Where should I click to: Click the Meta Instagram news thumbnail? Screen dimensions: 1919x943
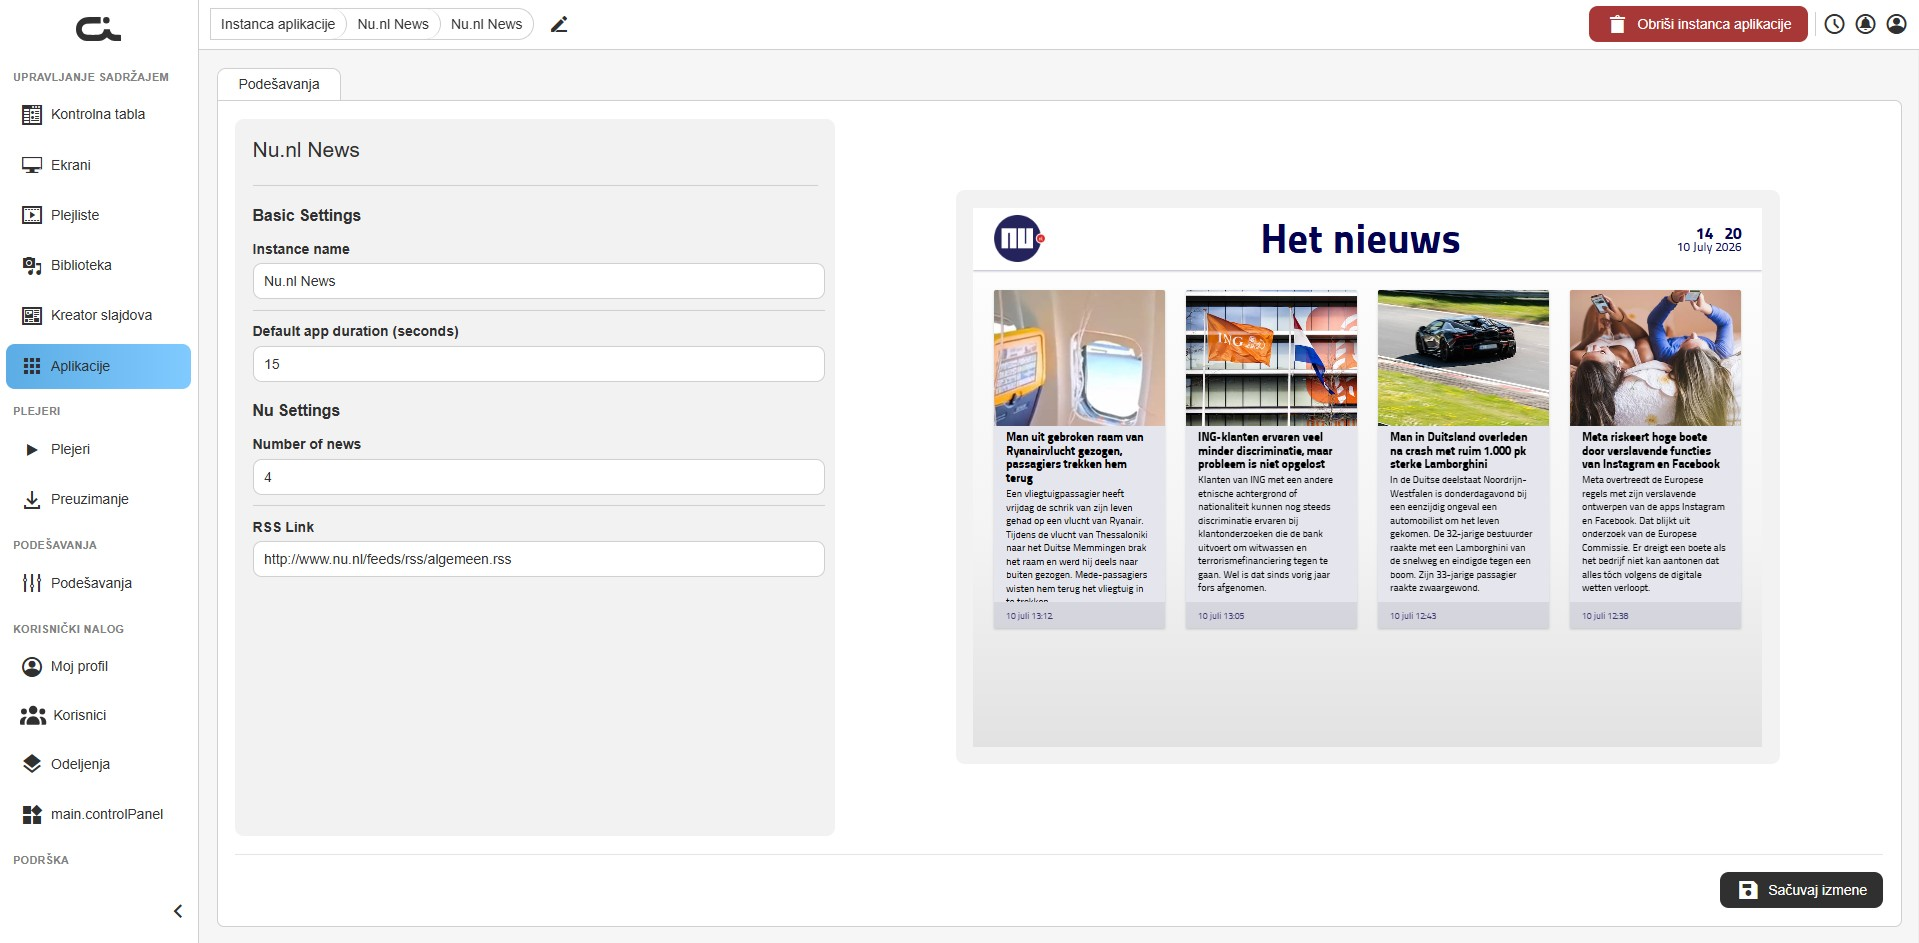1655,358
